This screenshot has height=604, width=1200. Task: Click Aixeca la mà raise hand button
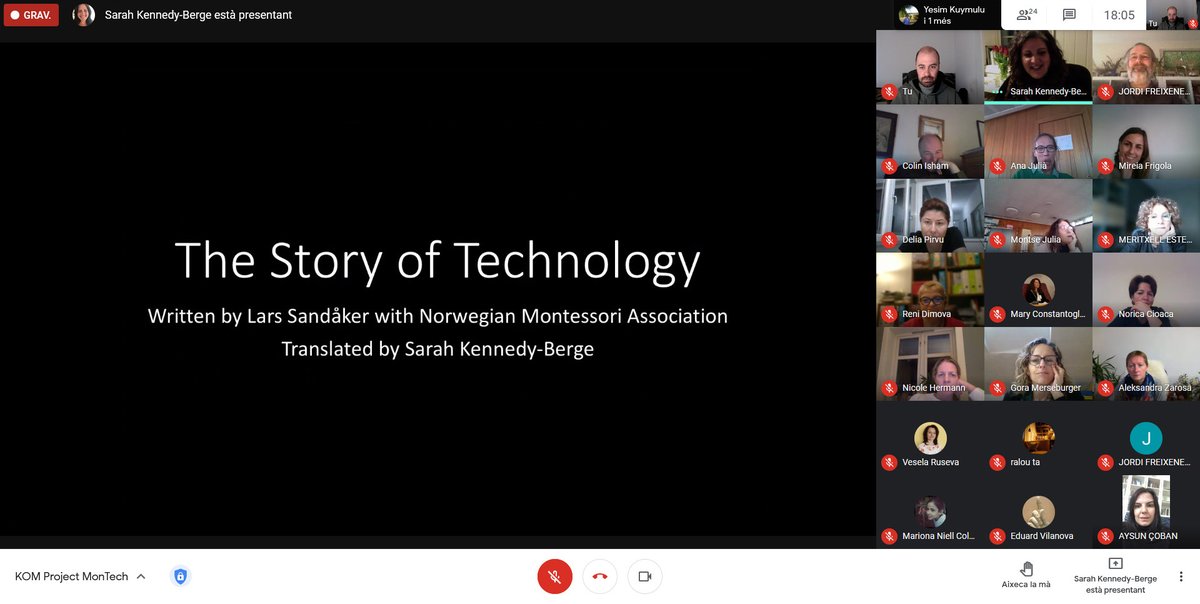click(1026, 575)
